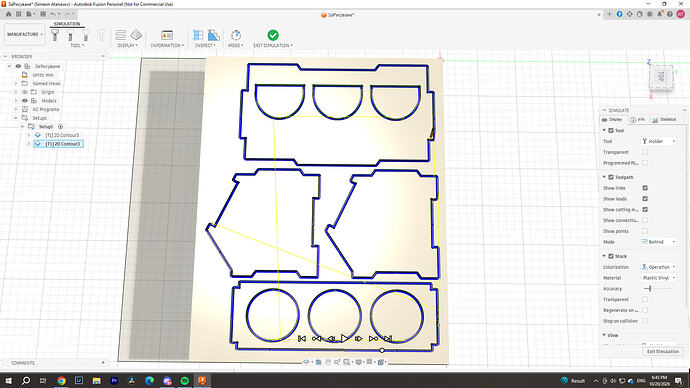Step forward in simulation
This screenshot has width=690, height=388.
click(x=359, y=338)
